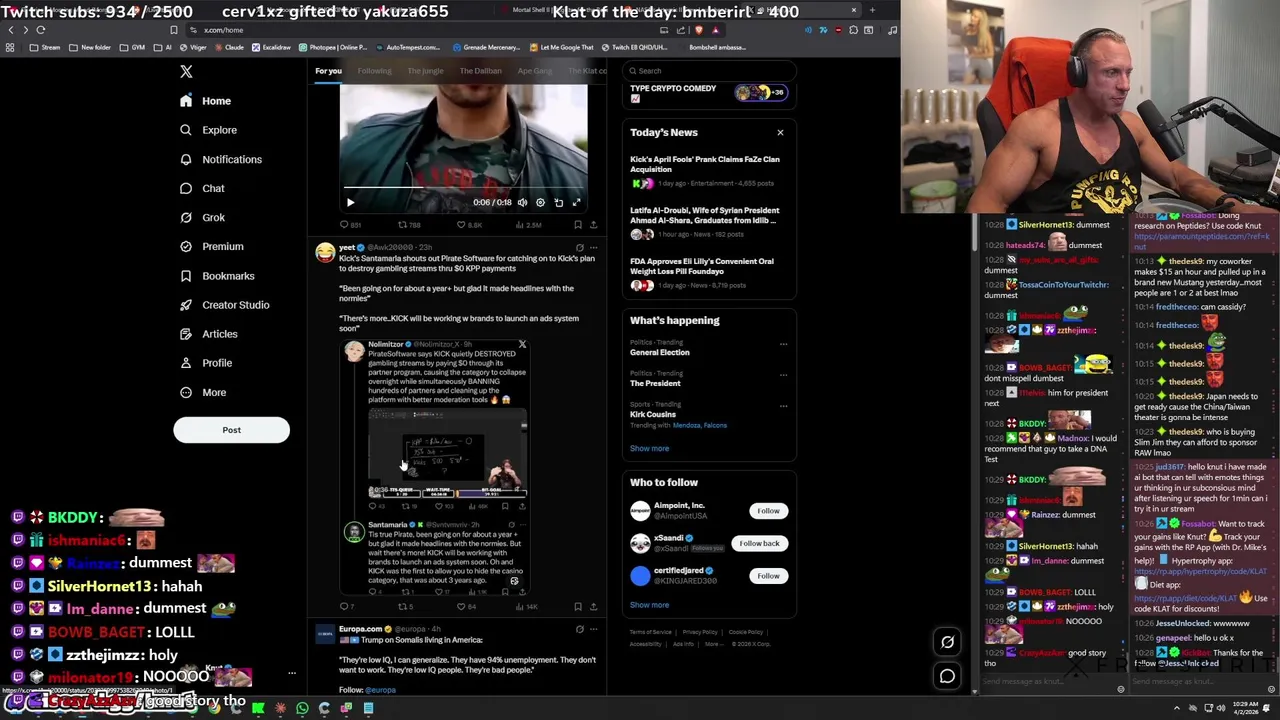Open the GYM bookmarks folder
The image size is (1280, 720).
pyautogui.click(x=133, y=47)
